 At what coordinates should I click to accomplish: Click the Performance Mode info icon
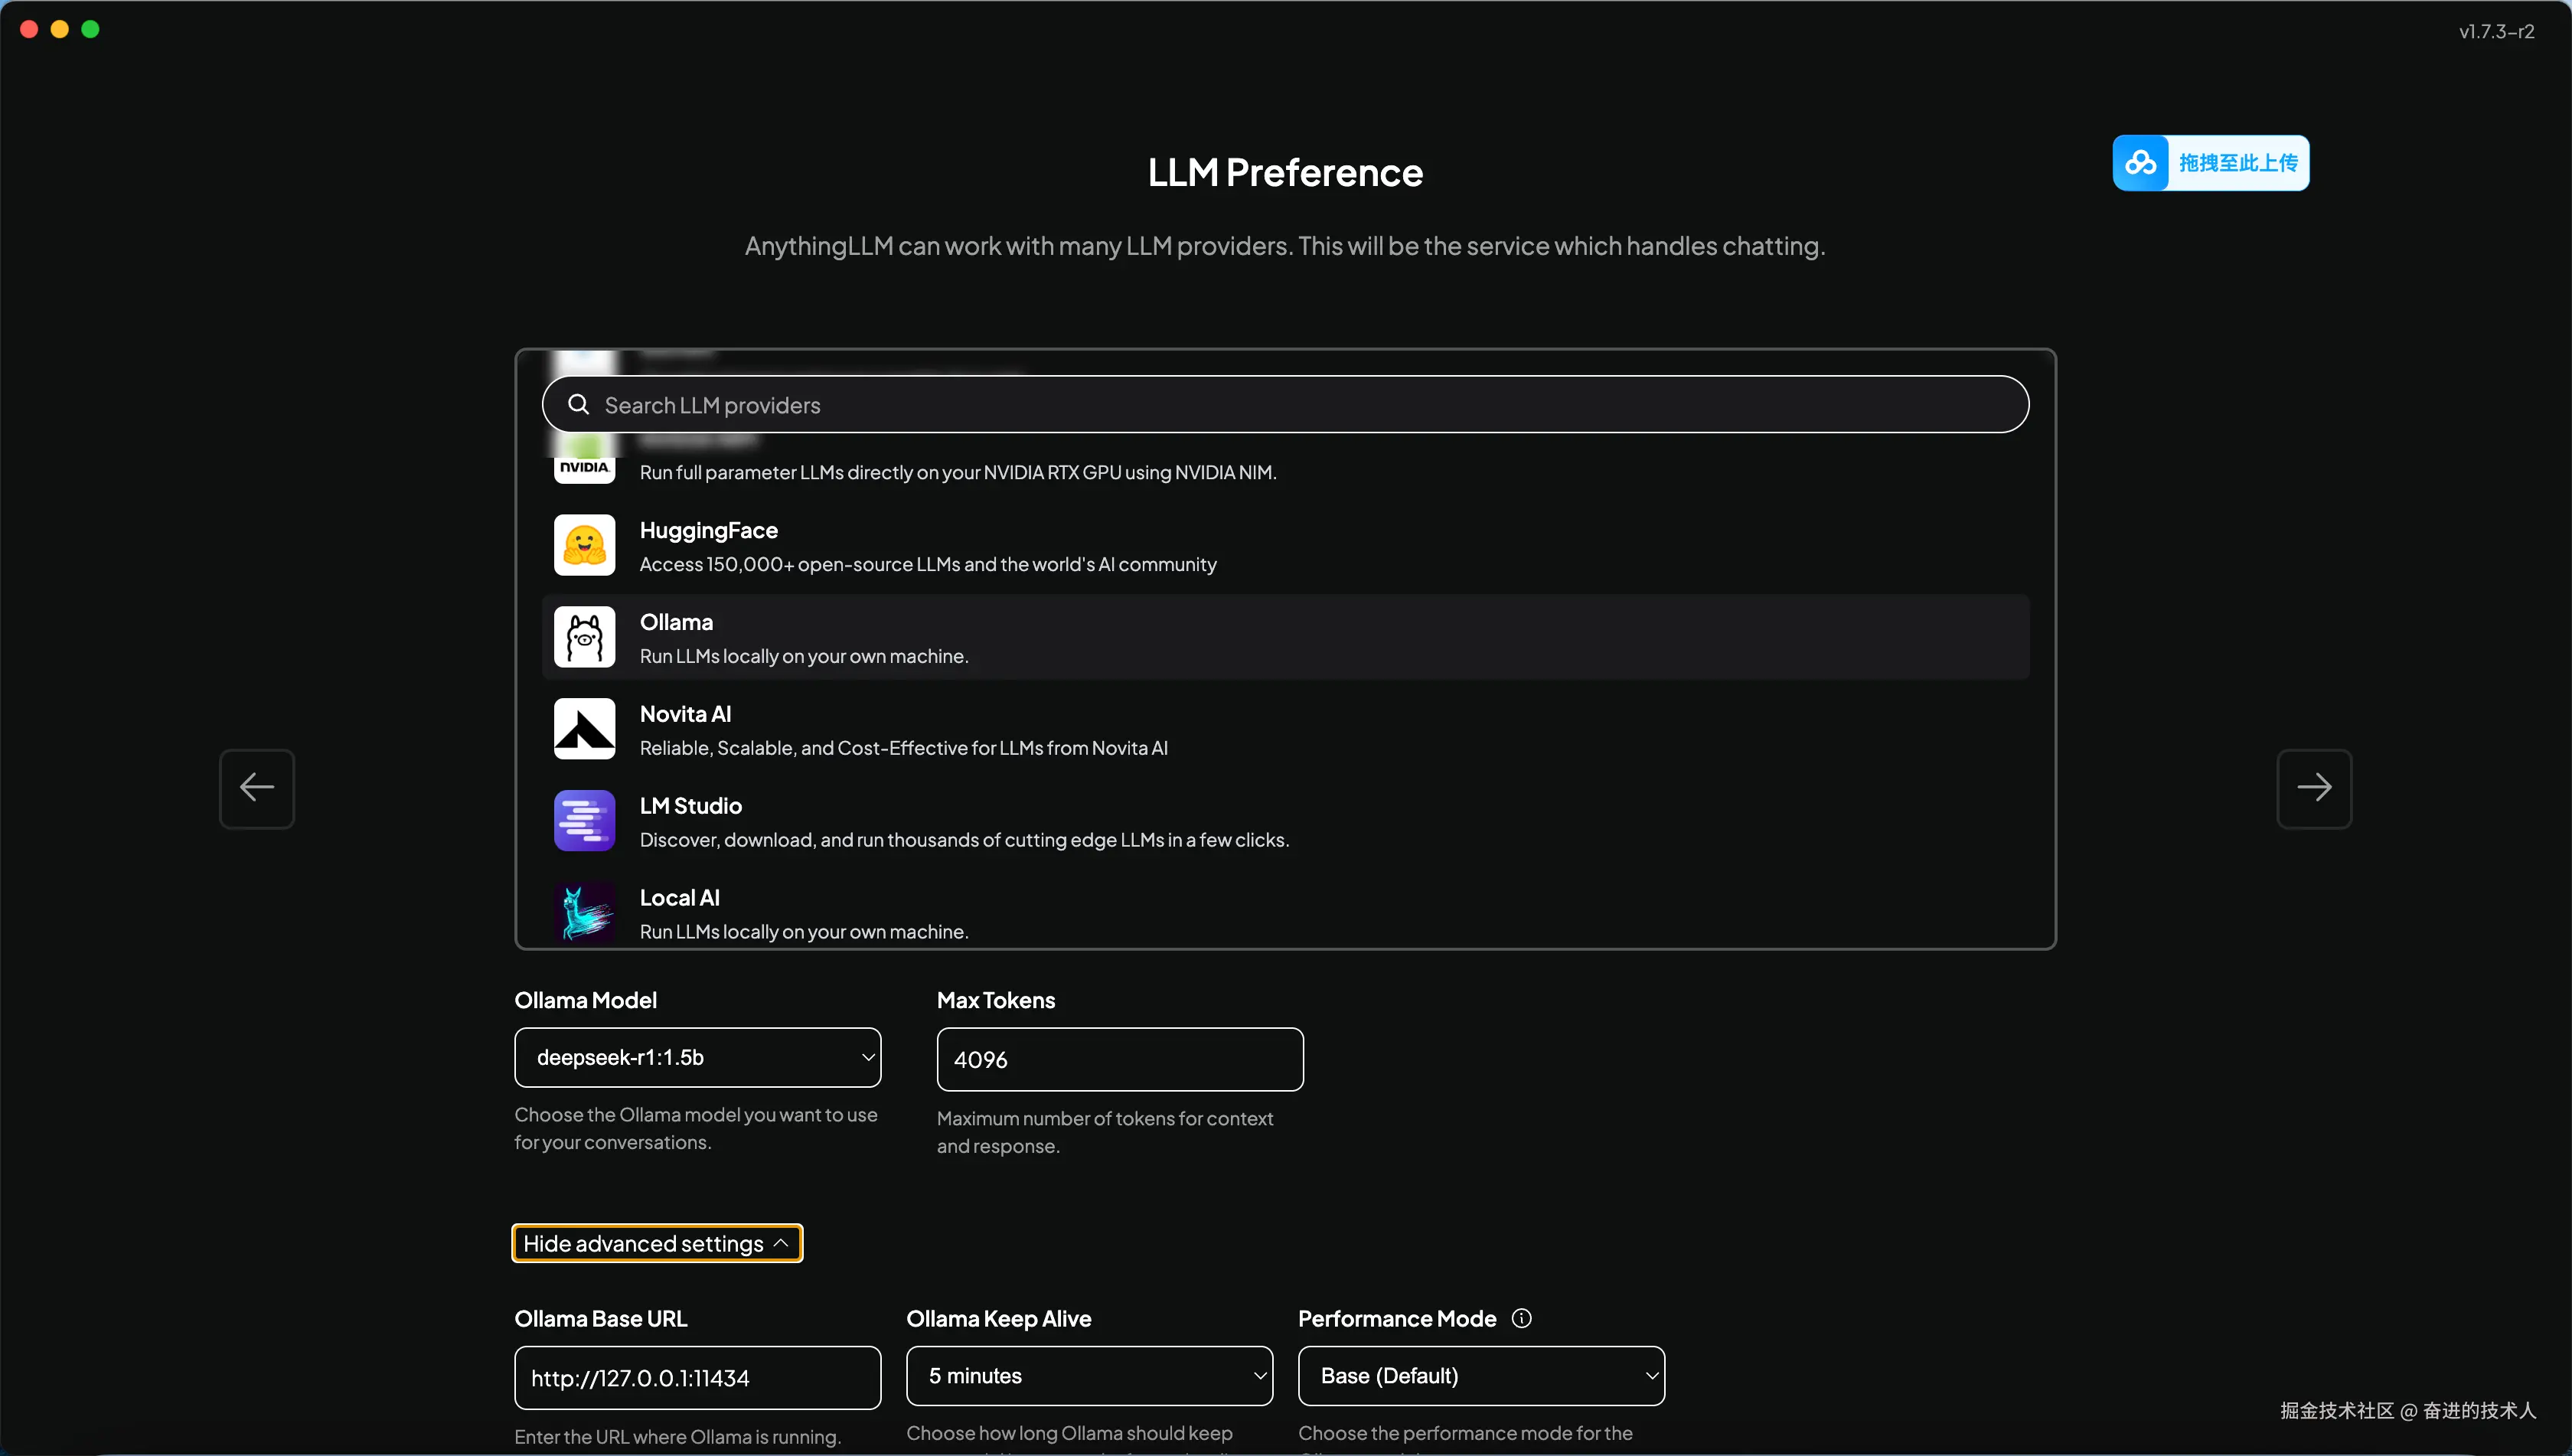(x=1521, y=1318)
